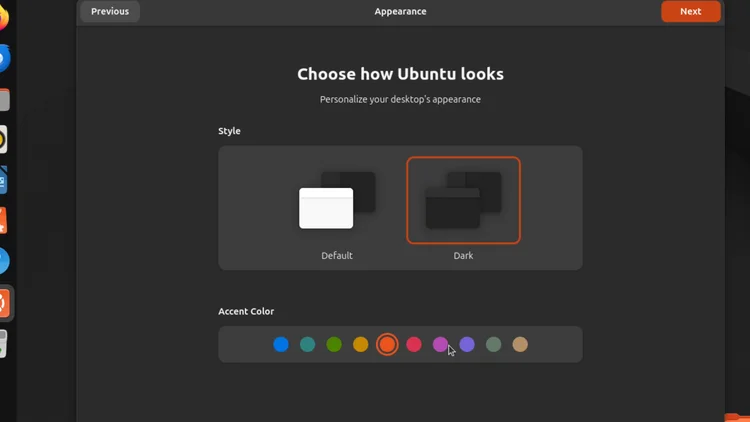The width and height of the screenshot is (750, 422).
Task: Pick the teal accent color
Action: (x=308, y=344)
